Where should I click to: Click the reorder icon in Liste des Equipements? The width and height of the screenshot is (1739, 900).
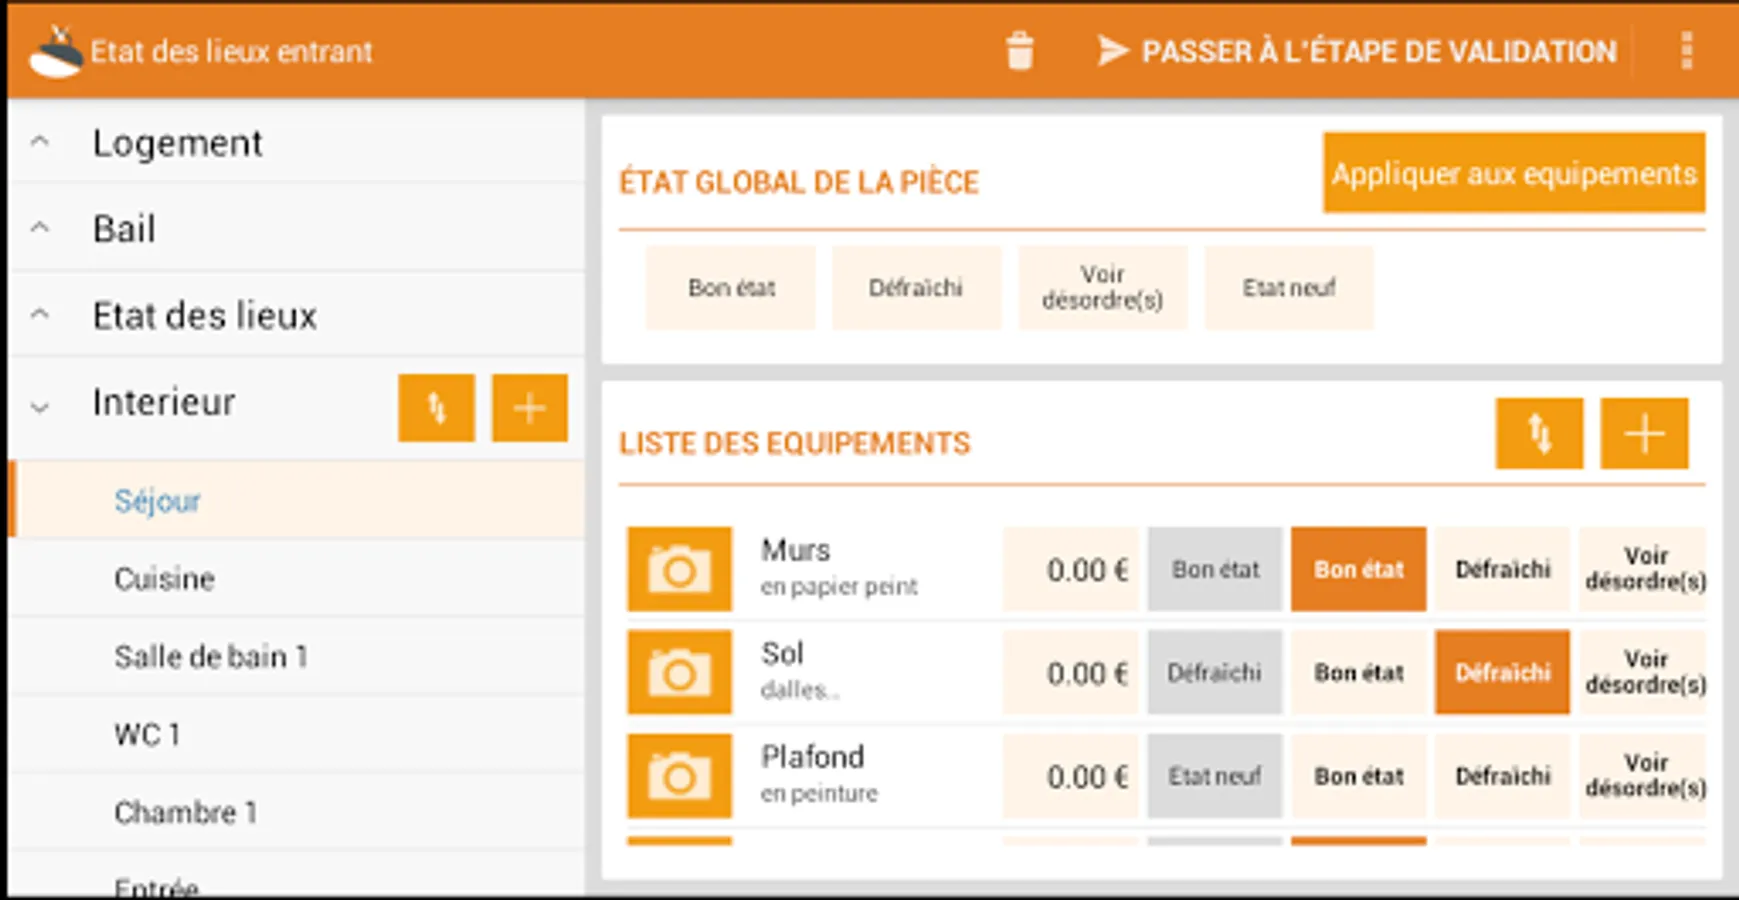click(1539, 434)
